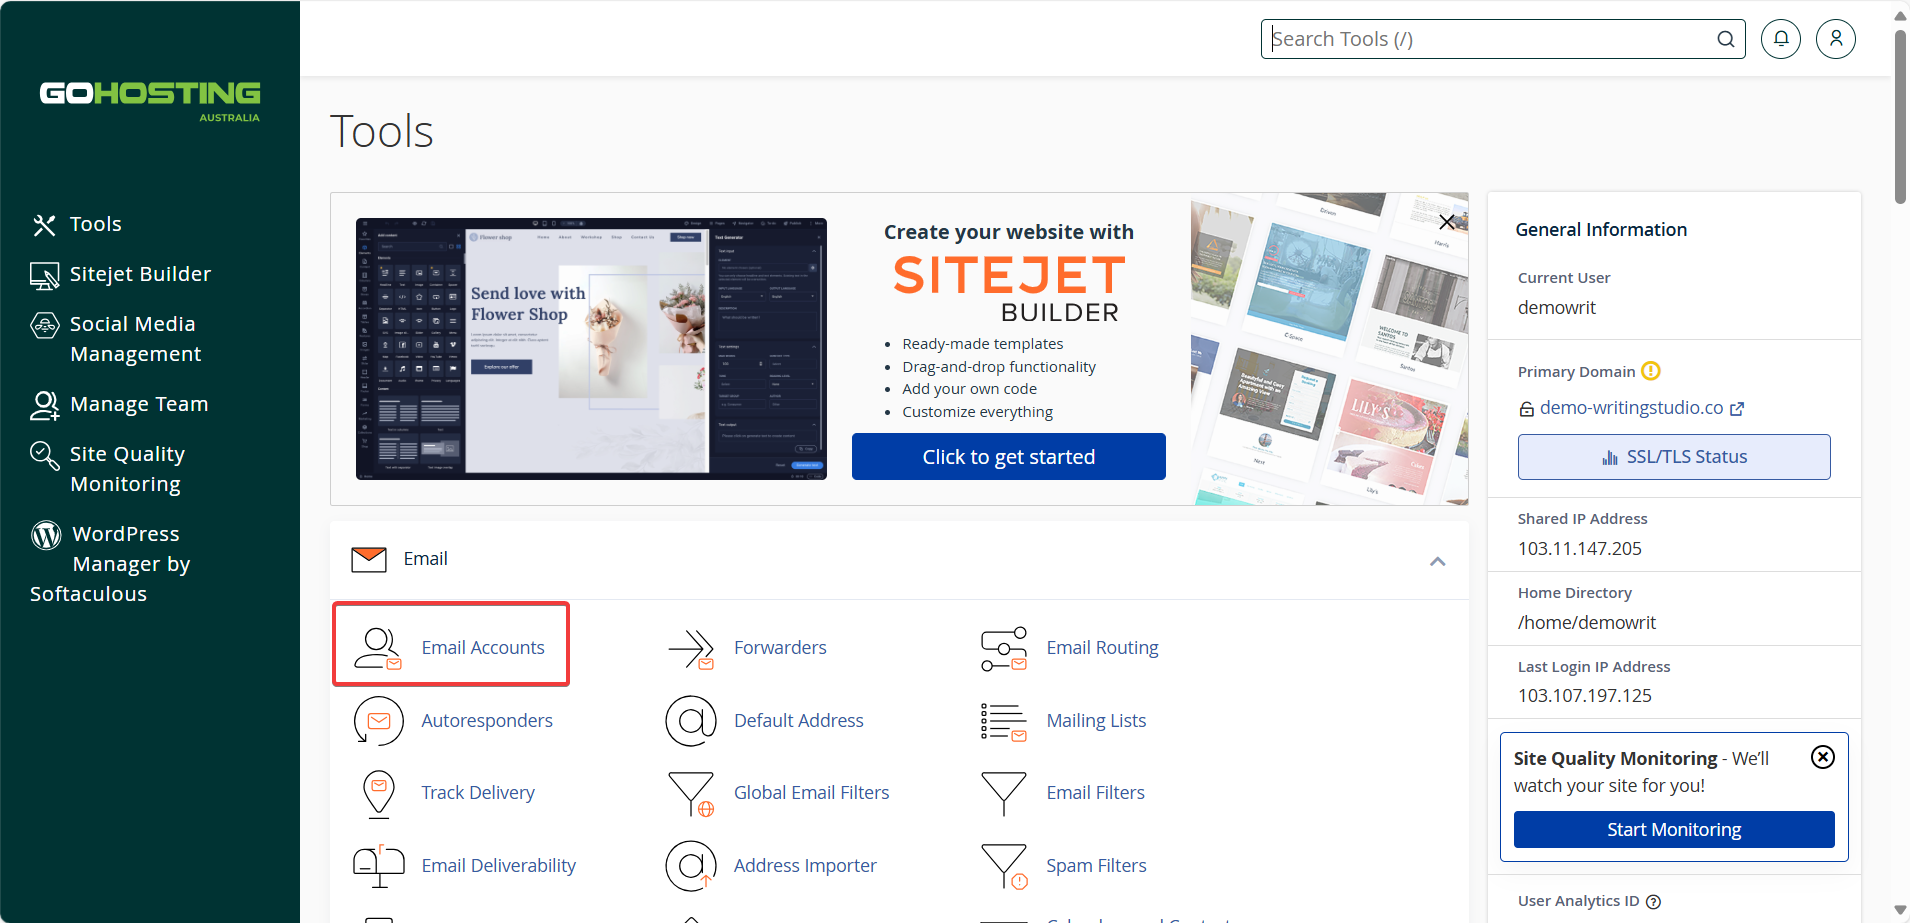The image size is (1910, 923).
Task: Open the Email Routing link
Action: tap(1102, 648)
